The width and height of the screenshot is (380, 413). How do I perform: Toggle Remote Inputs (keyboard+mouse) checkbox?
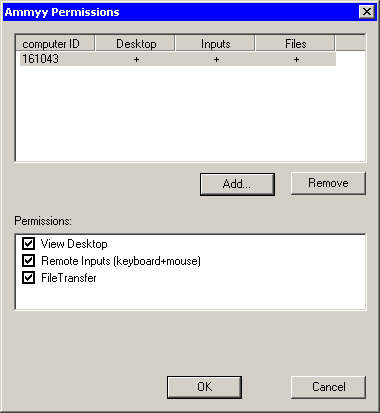(28, 261)
